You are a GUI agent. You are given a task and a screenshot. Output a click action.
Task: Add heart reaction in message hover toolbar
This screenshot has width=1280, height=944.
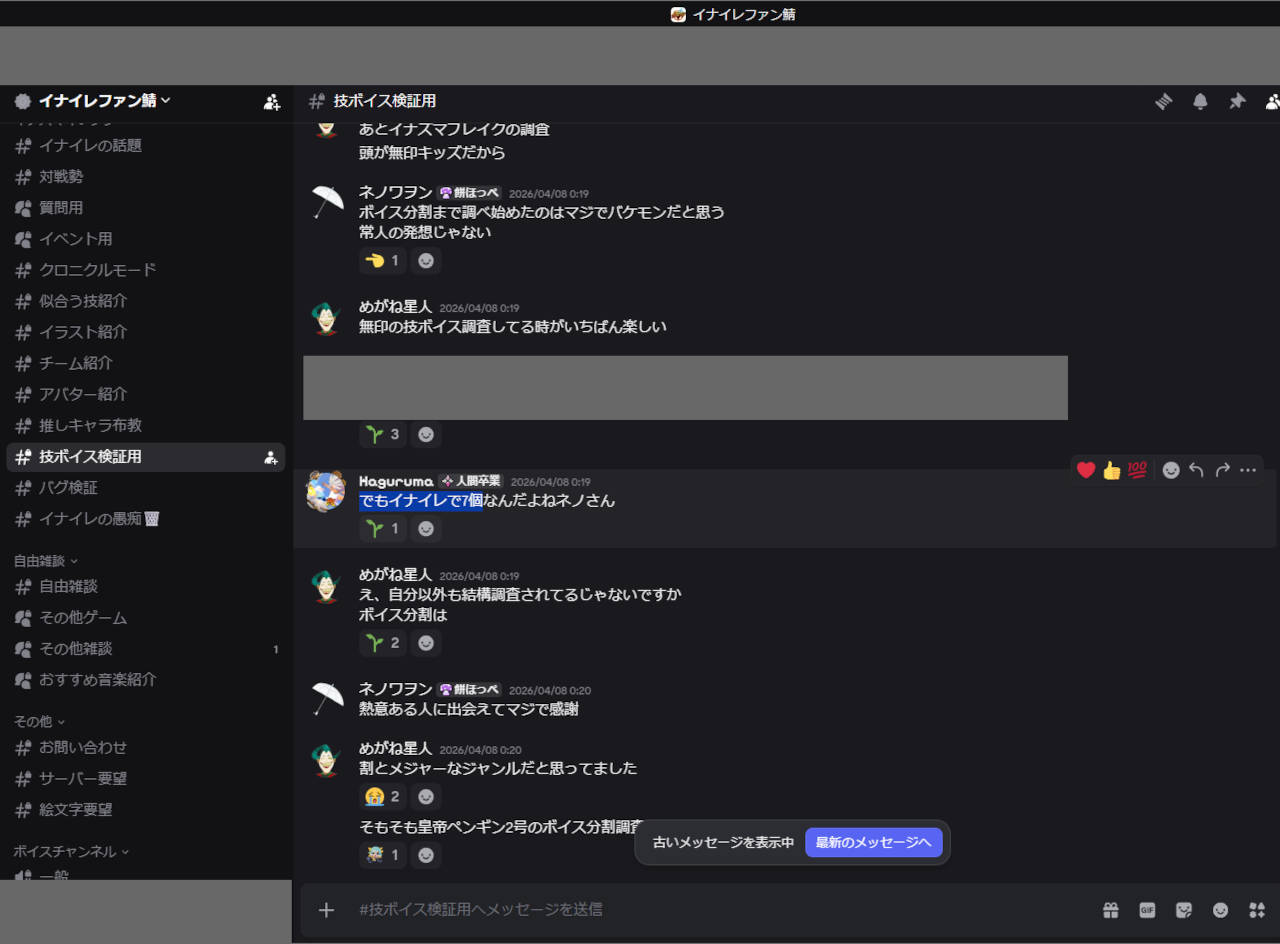(x=1086, y=470)
